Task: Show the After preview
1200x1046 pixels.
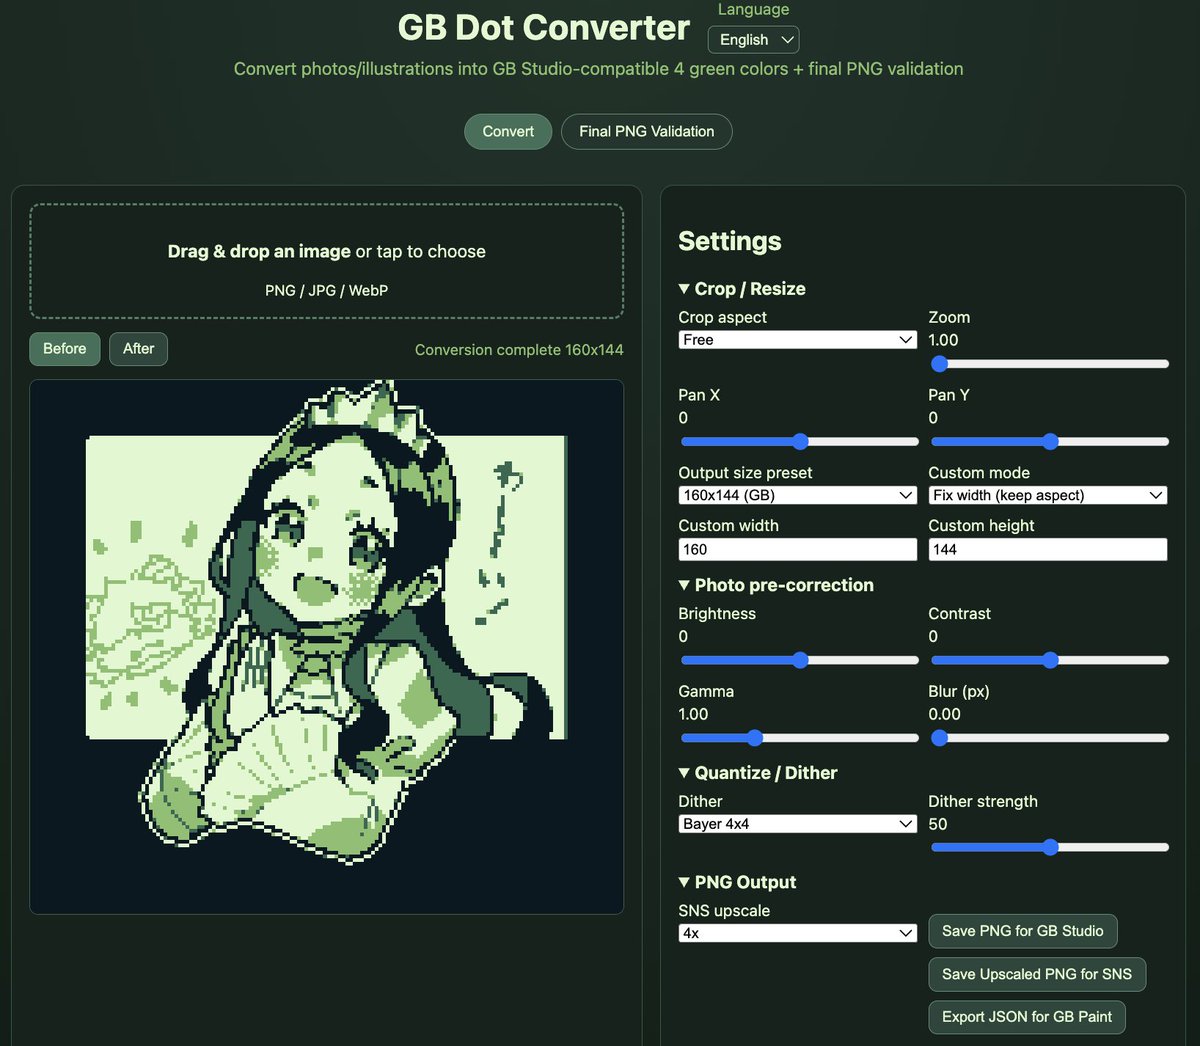Action: [138, 349]
